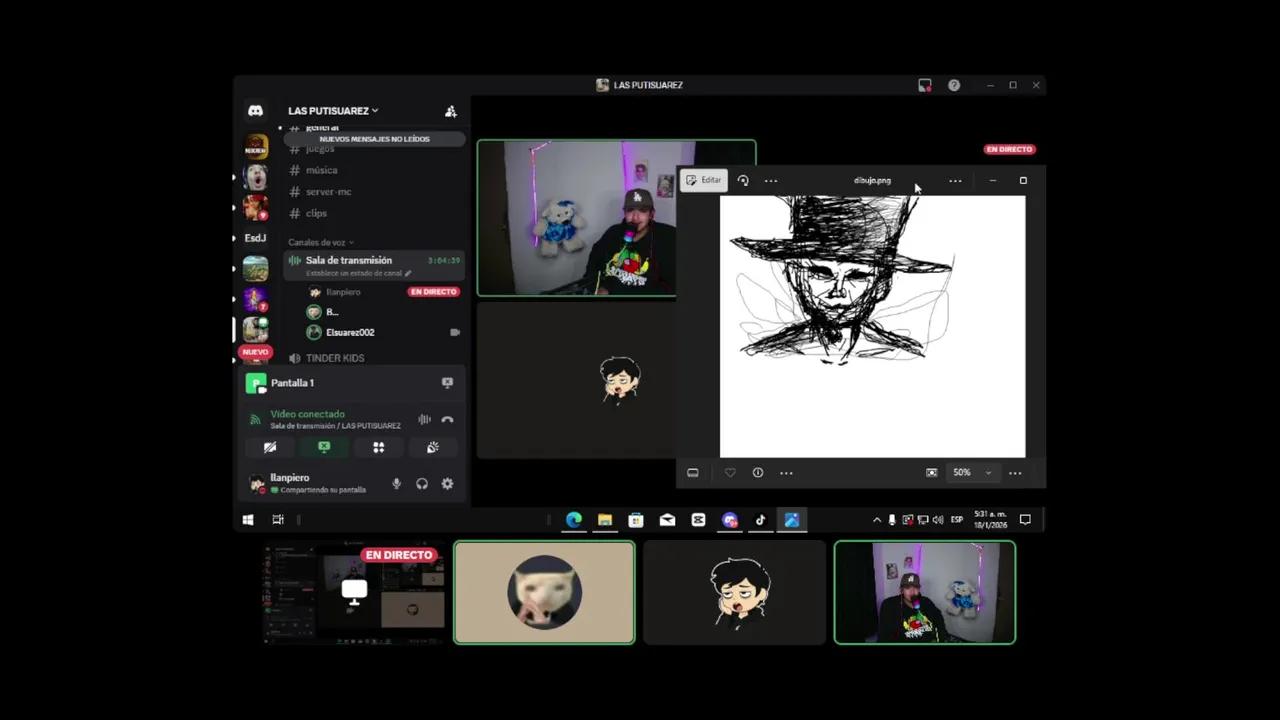Select the EN DIRECTO stream thumbnail

(353, 592)
